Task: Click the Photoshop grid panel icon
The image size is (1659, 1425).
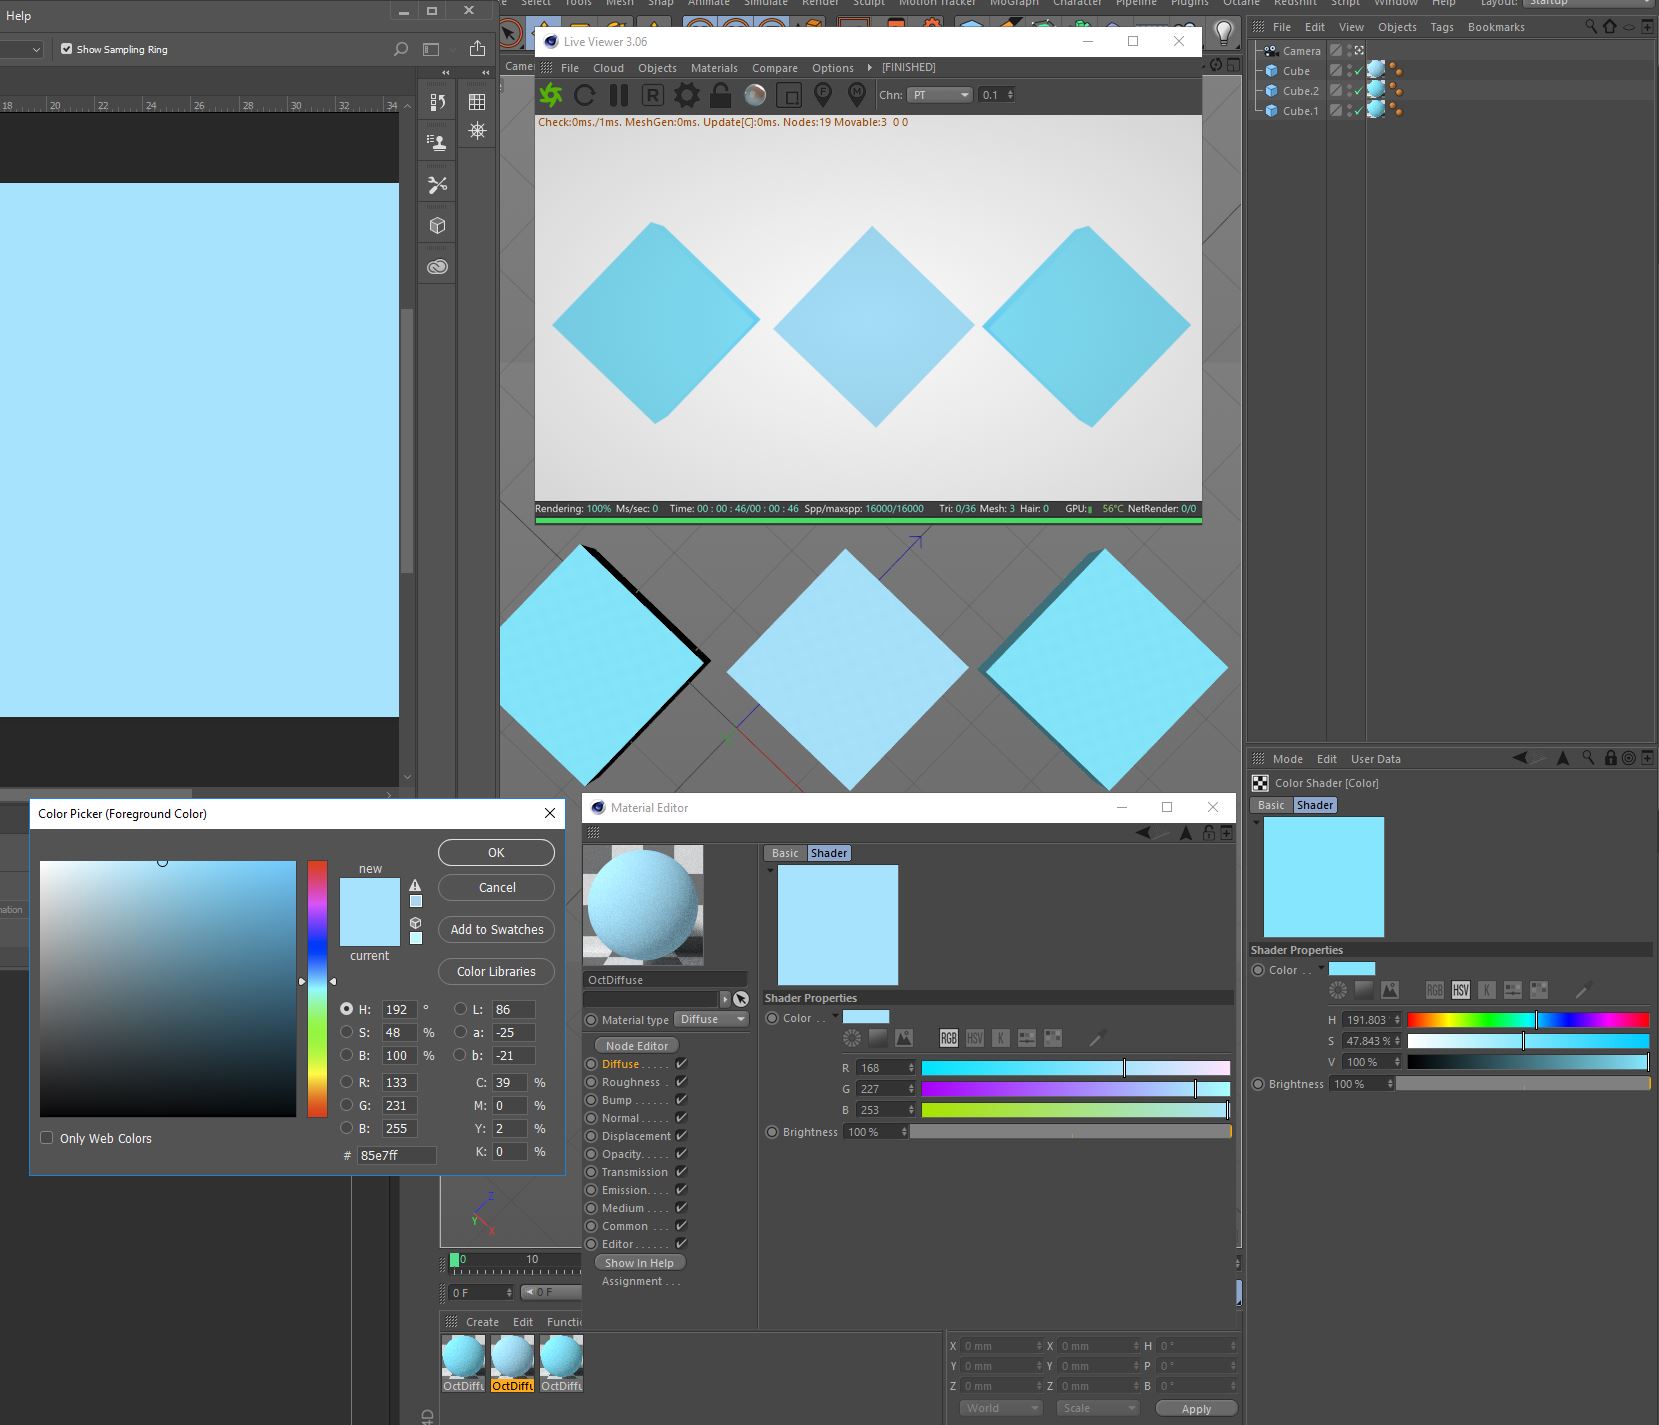Action: coord(477,102)
